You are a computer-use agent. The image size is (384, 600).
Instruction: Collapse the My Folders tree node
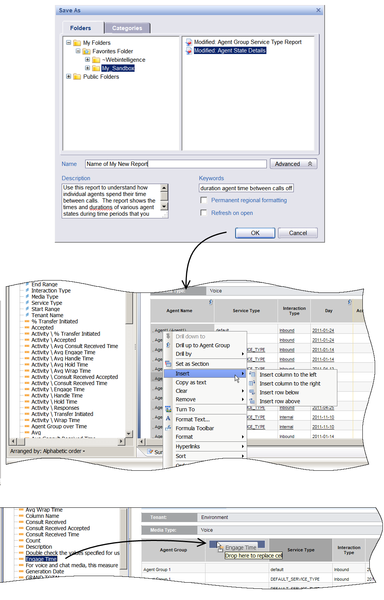pyautogui.click(x=68, y=42)
